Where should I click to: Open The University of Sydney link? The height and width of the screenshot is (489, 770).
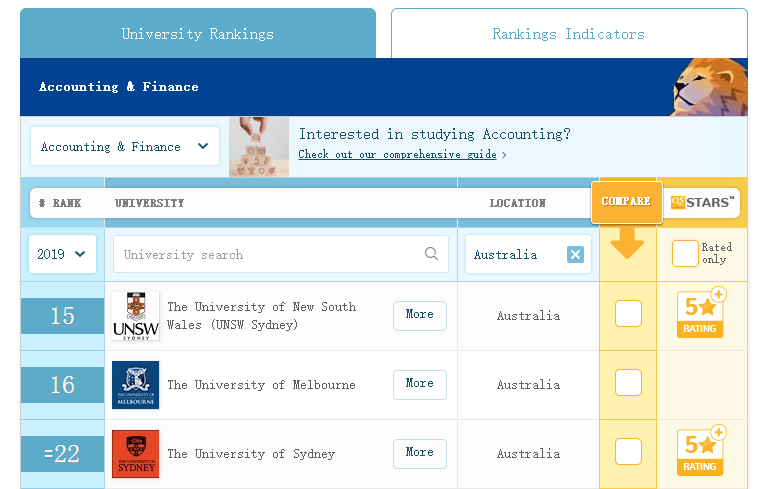pos(251,454)
